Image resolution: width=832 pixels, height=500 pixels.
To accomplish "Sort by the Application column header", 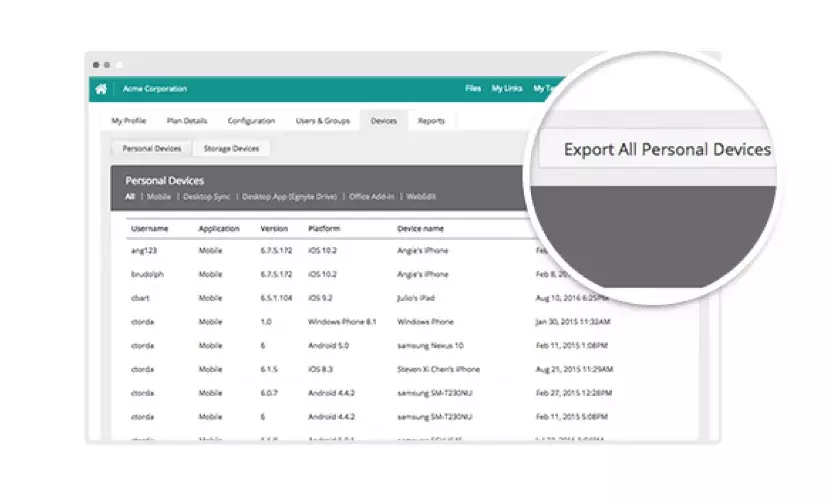I will point(219,229).
